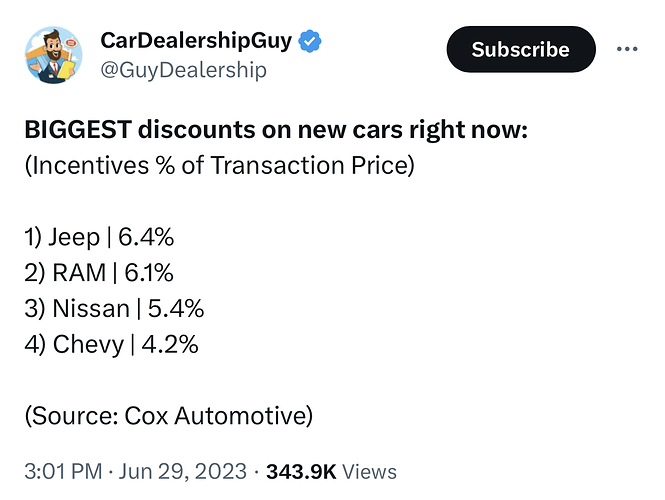Click the blue verified checkmark badge
The width and height of the screenshot is (665, 500).
[x=310, y=41]
